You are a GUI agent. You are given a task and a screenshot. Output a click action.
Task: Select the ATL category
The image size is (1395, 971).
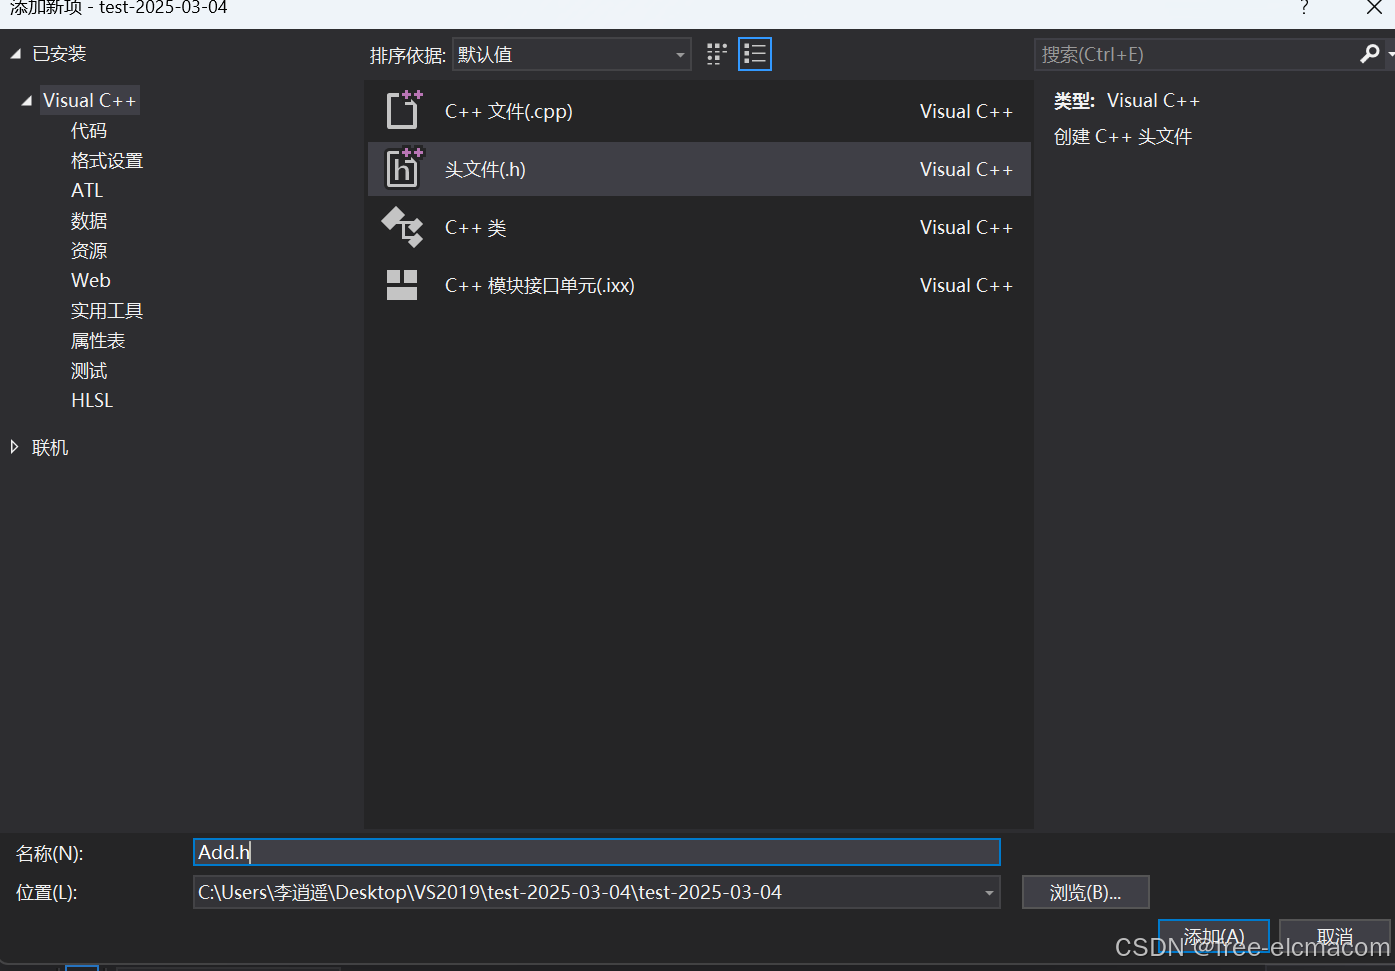(87, 190)
